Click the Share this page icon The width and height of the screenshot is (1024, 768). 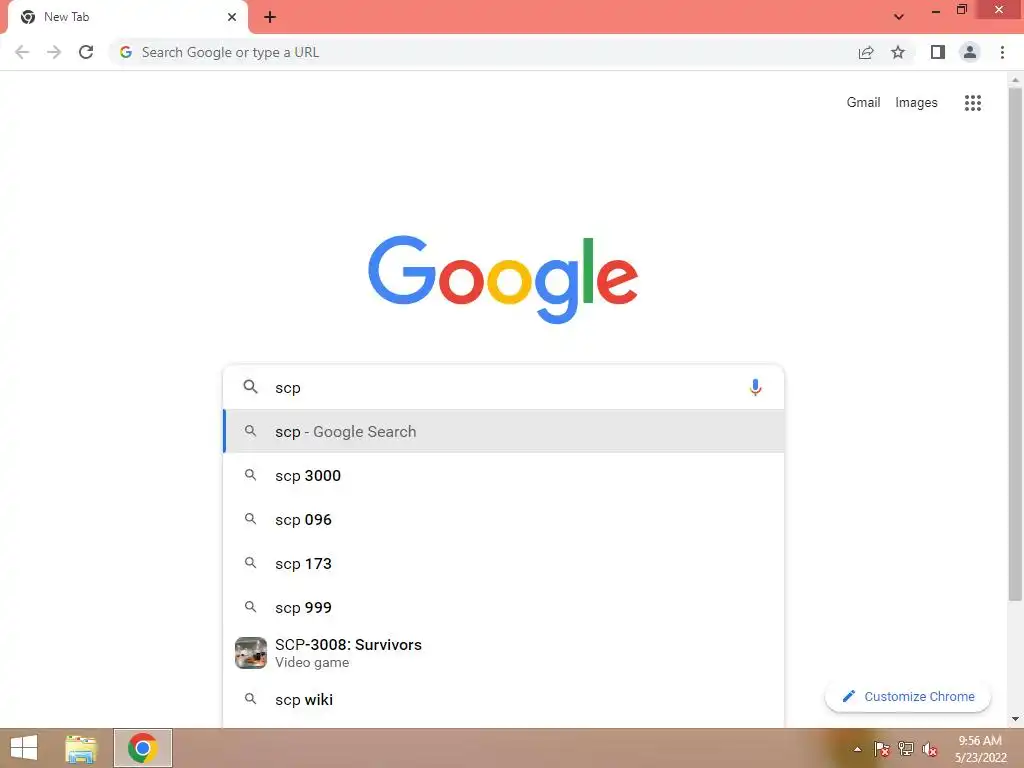[x=866, y=52]
